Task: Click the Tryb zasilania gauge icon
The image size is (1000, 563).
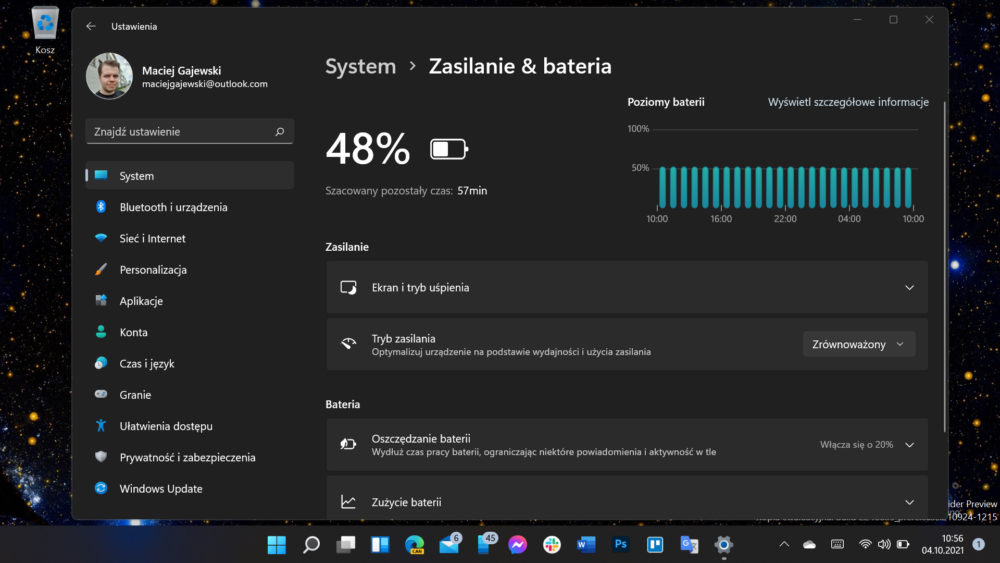Action: 348,344
